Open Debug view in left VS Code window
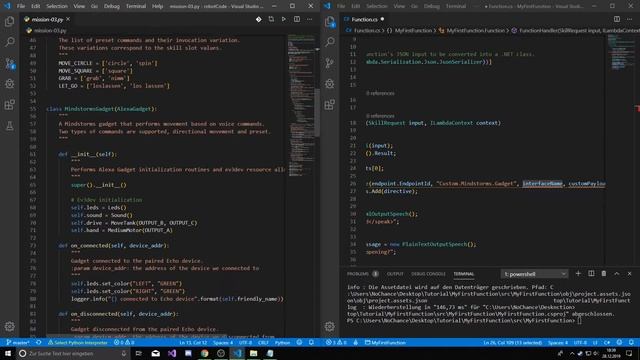The image size is (640, 360). pyautogui.click(x=9, y=84)
